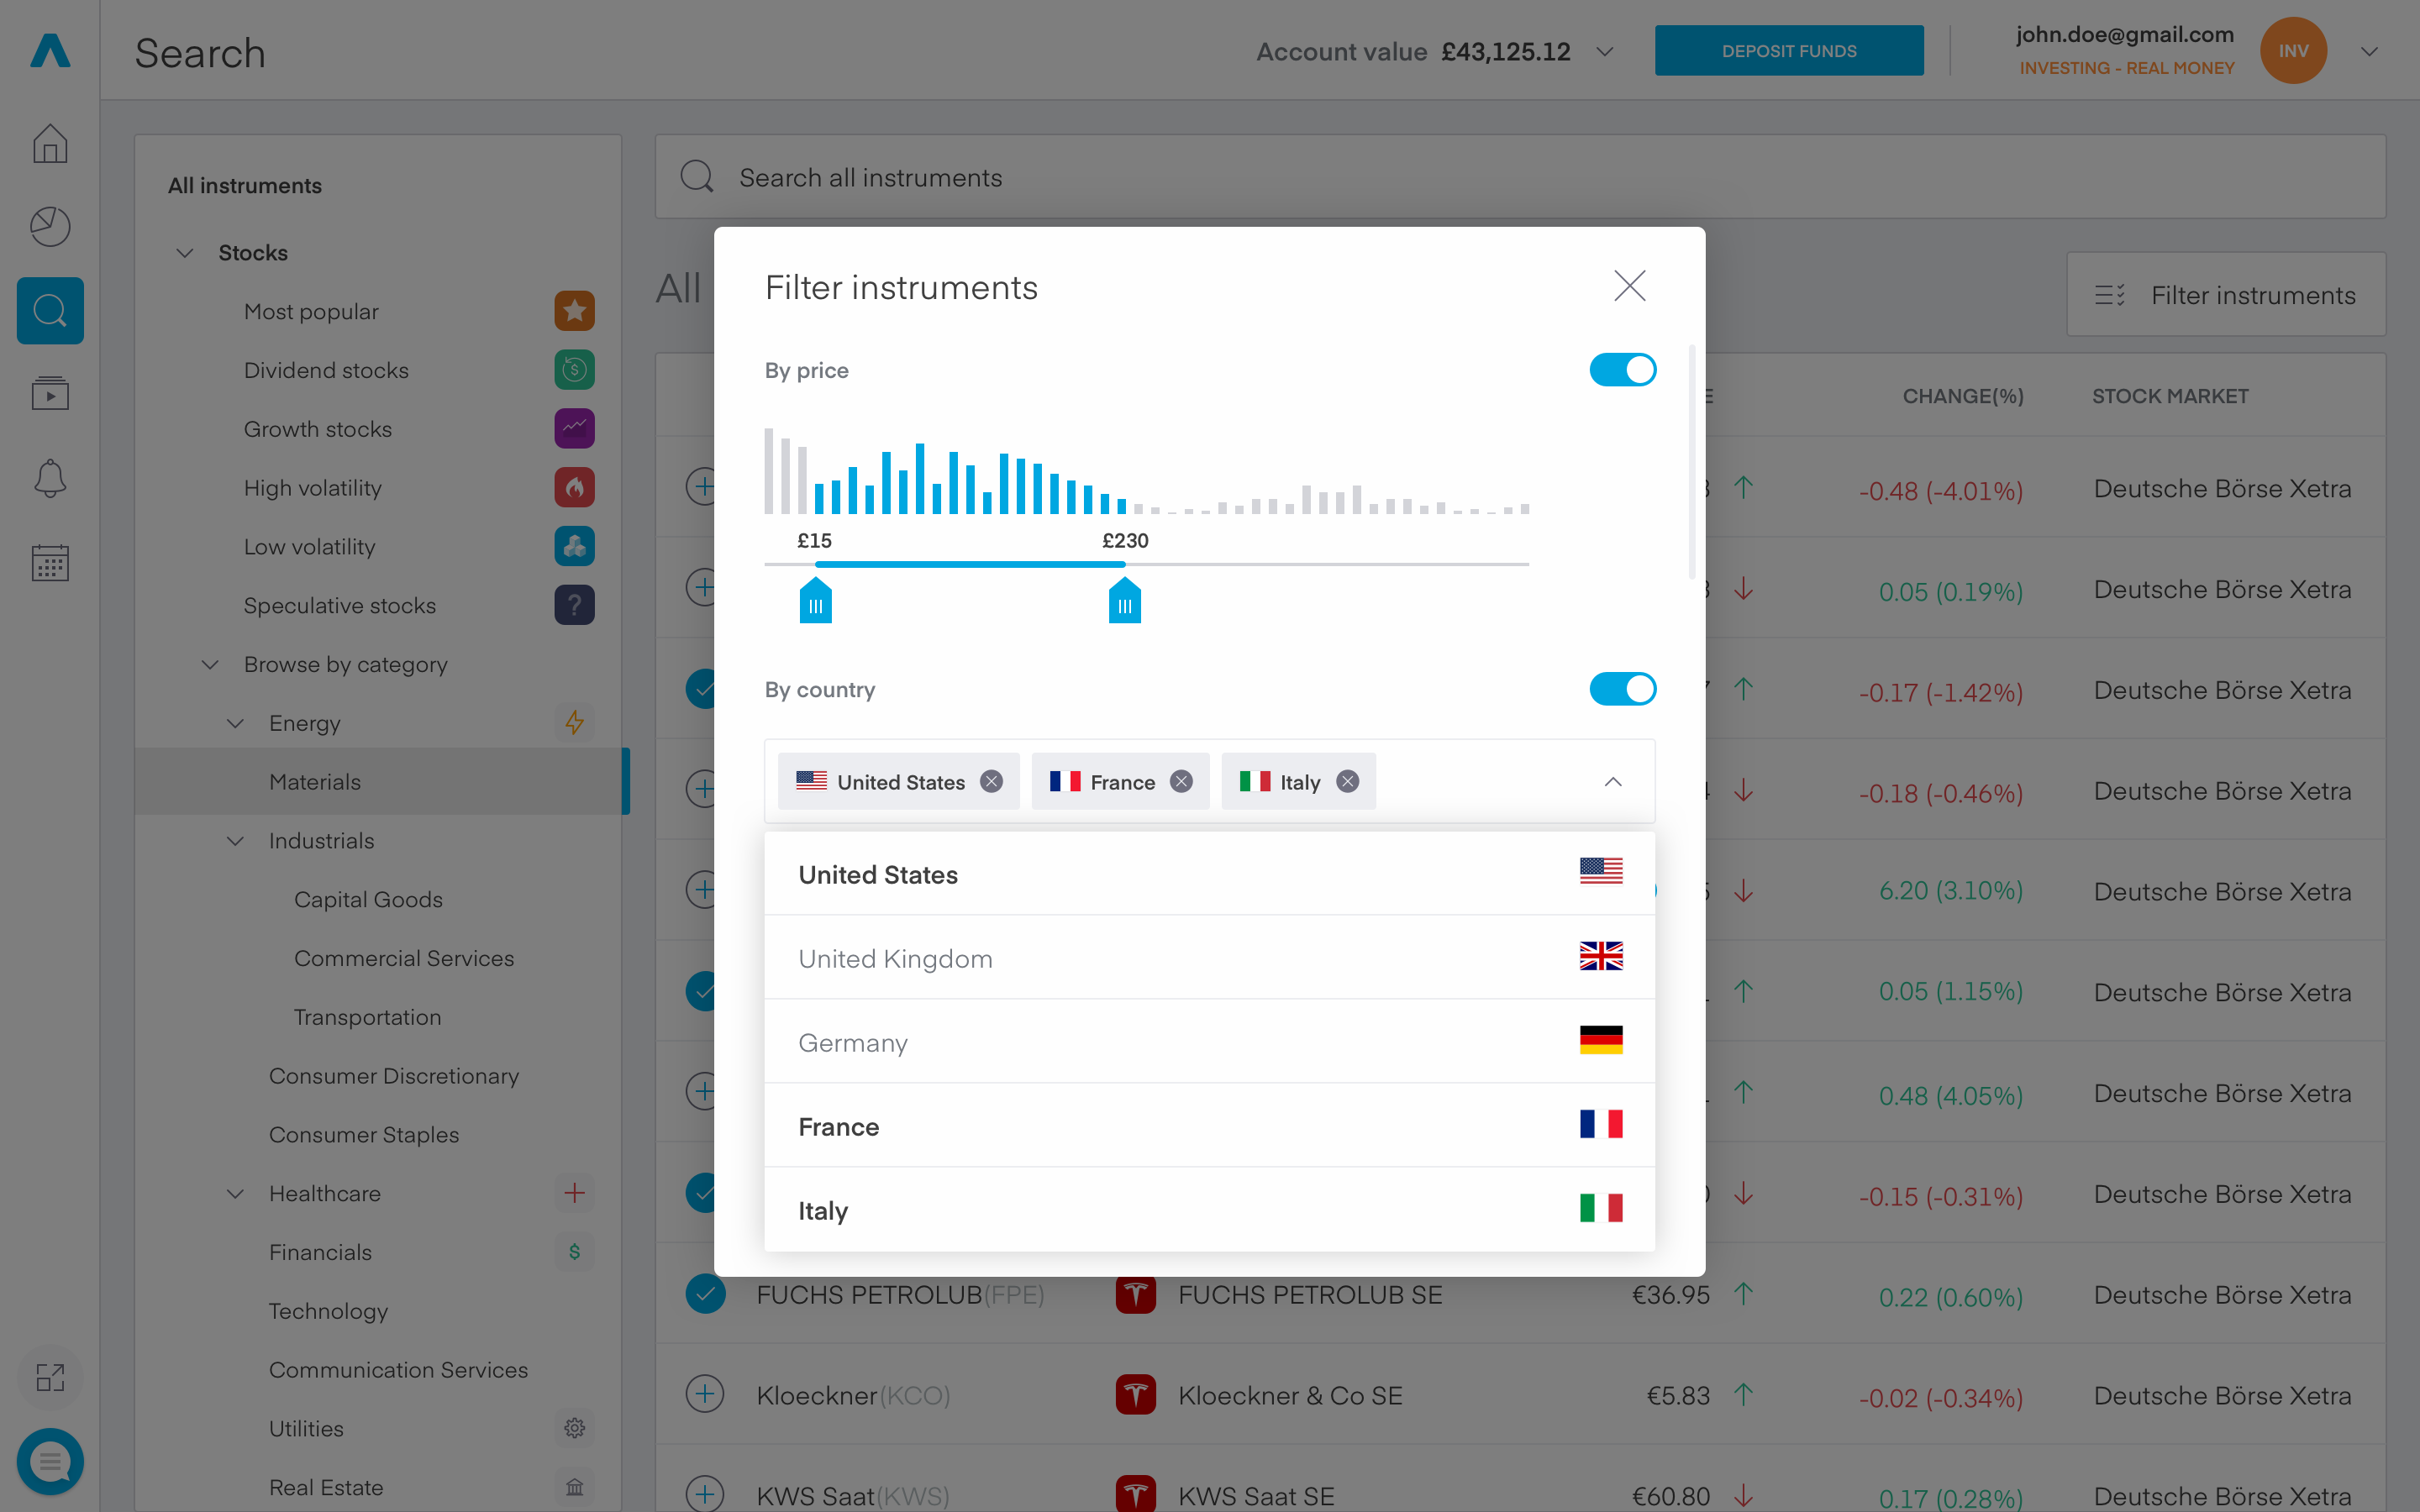Click the Growth stocks purple icon
The height and width of the screenshot is (1512, 2420).
pos(574,429)
